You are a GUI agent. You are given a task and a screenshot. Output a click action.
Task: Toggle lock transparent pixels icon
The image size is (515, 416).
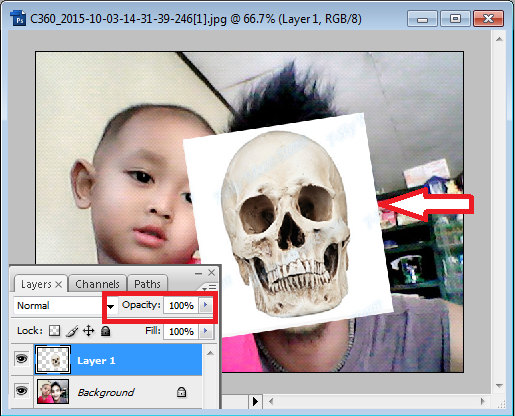[54, 331]
